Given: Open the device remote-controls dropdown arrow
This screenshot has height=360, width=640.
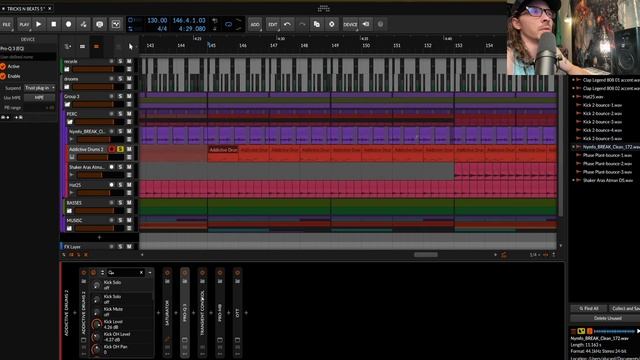Looking at the screenshot, I should 150,272.
